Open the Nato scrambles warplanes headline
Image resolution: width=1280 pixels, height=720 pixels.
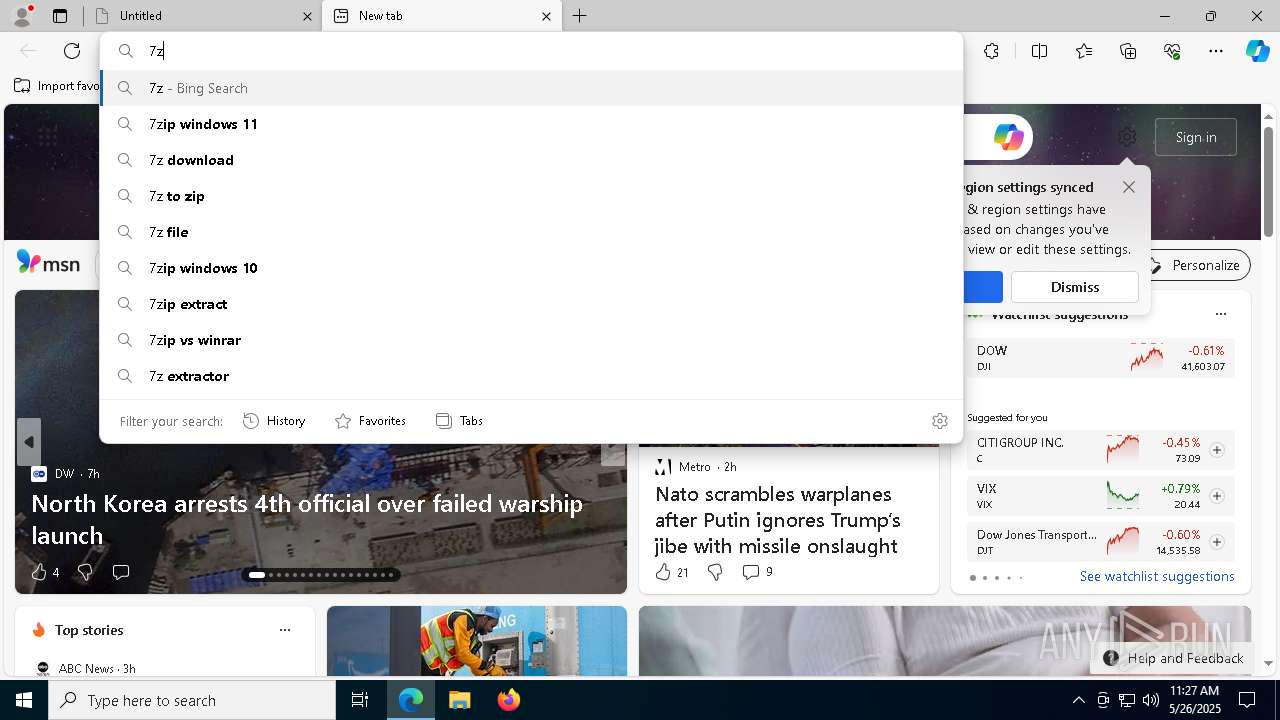pos(778,520)
